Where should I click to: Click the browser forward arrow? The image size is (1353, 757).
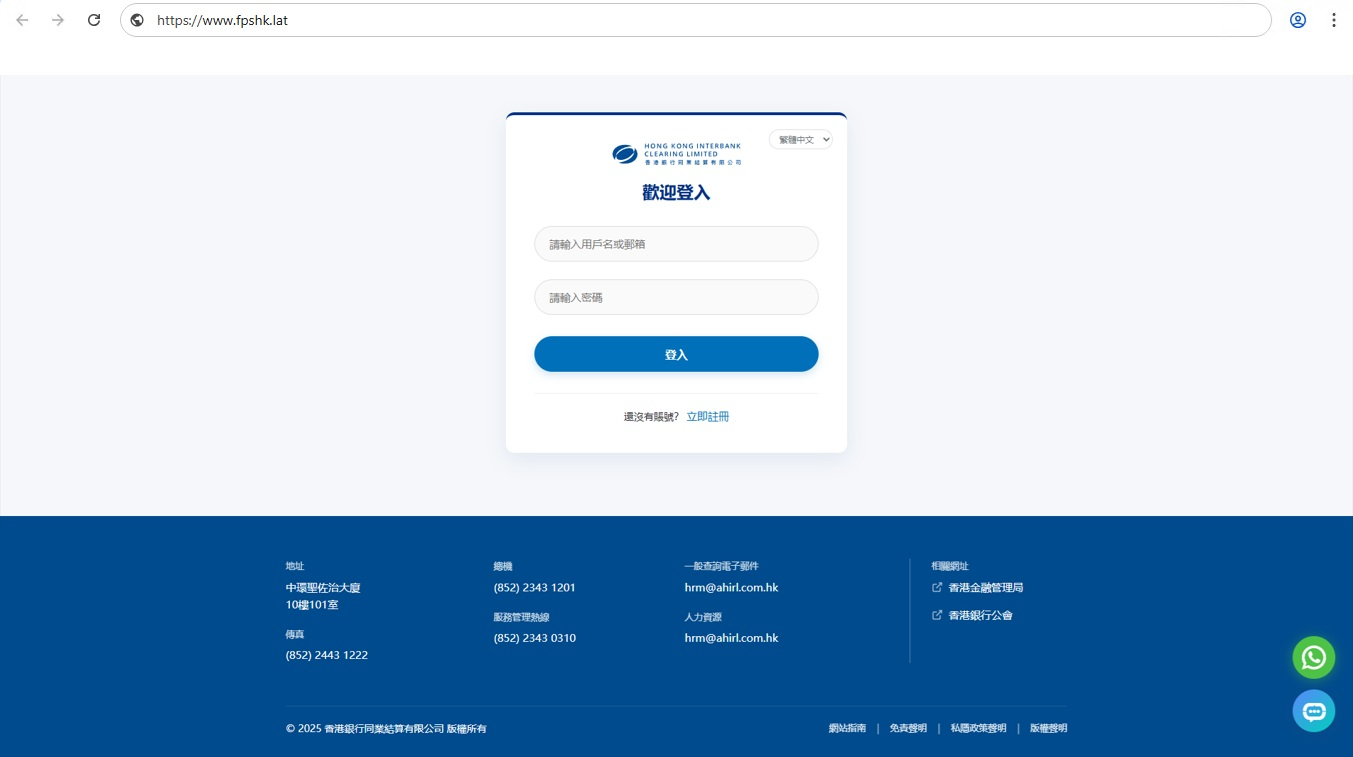point(58,20)
